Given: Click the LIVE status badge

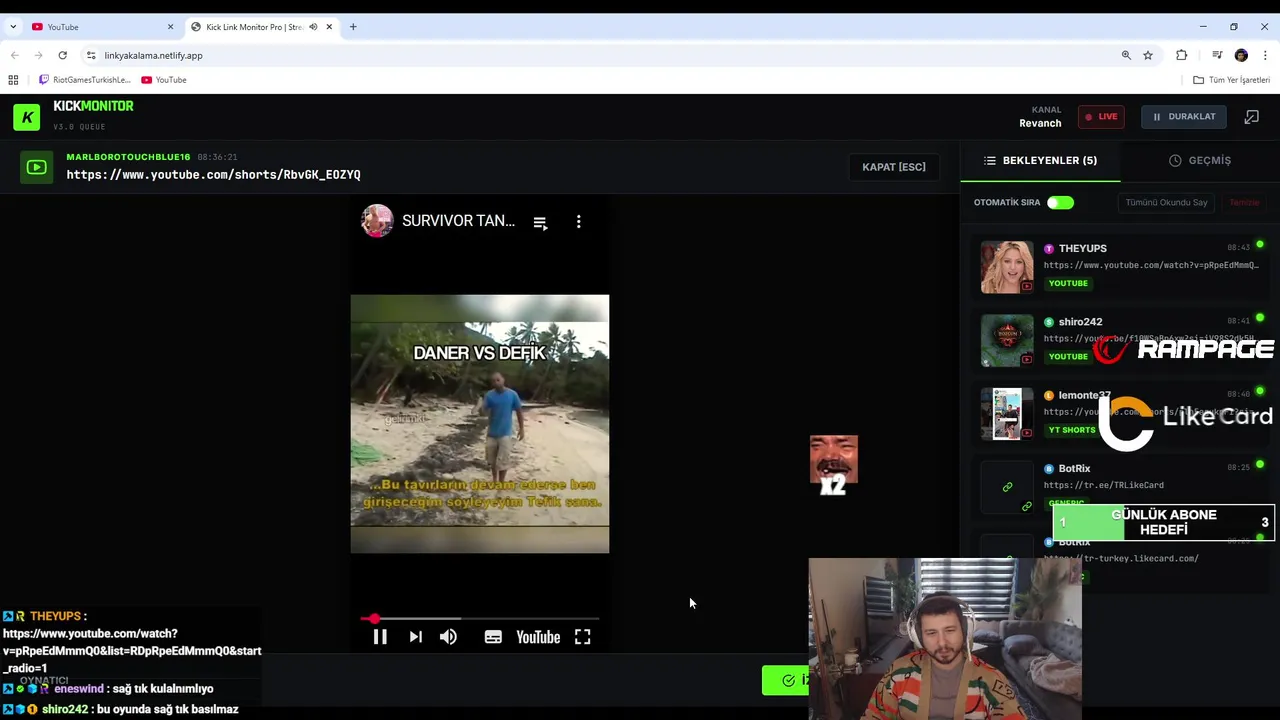Looking at the screenshot, I should tap(1101, 117).
